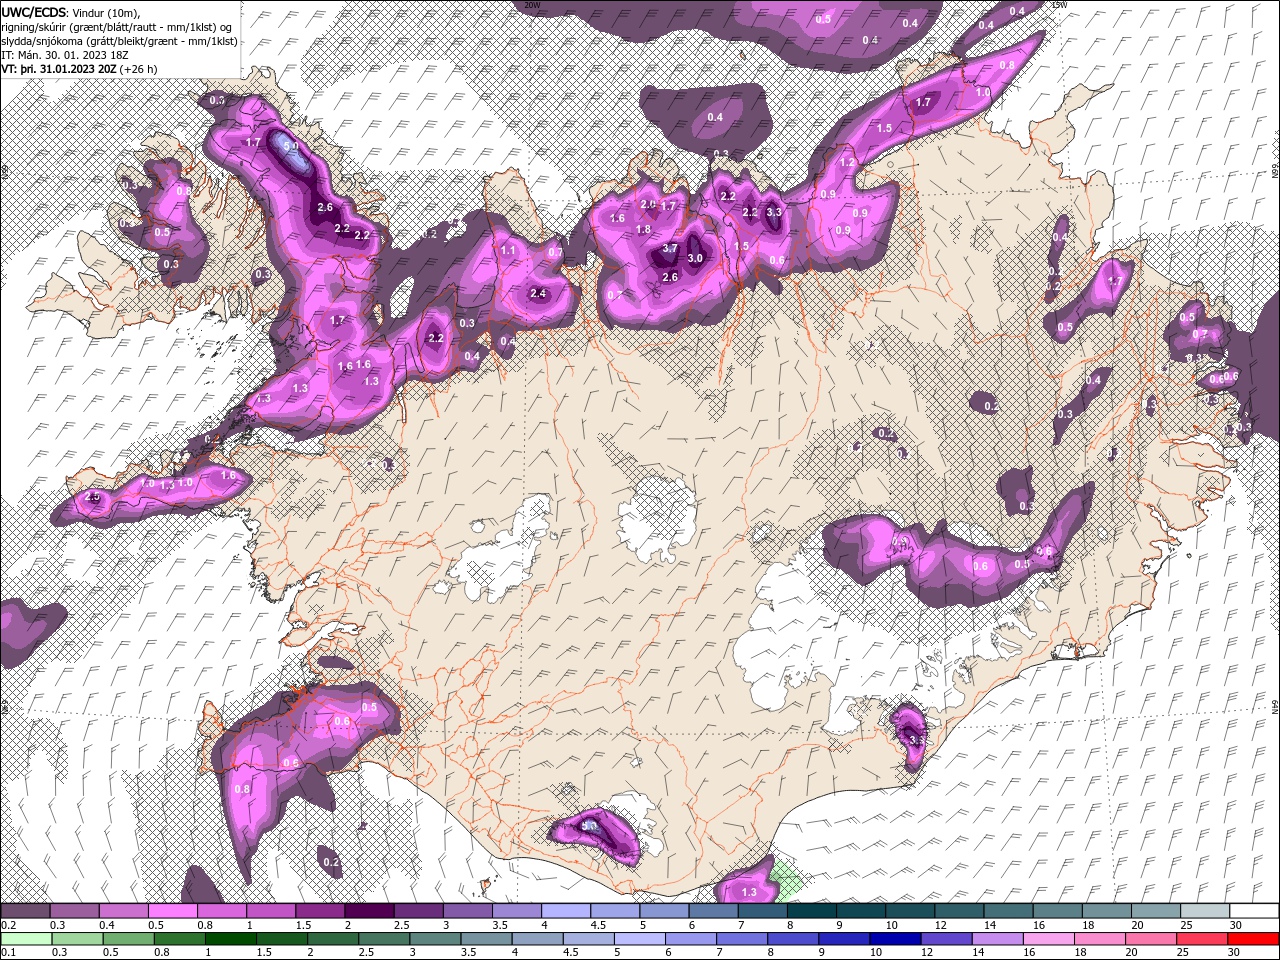
Task: Select snow swatch between 6 and 7
Action: coord(713,911)
